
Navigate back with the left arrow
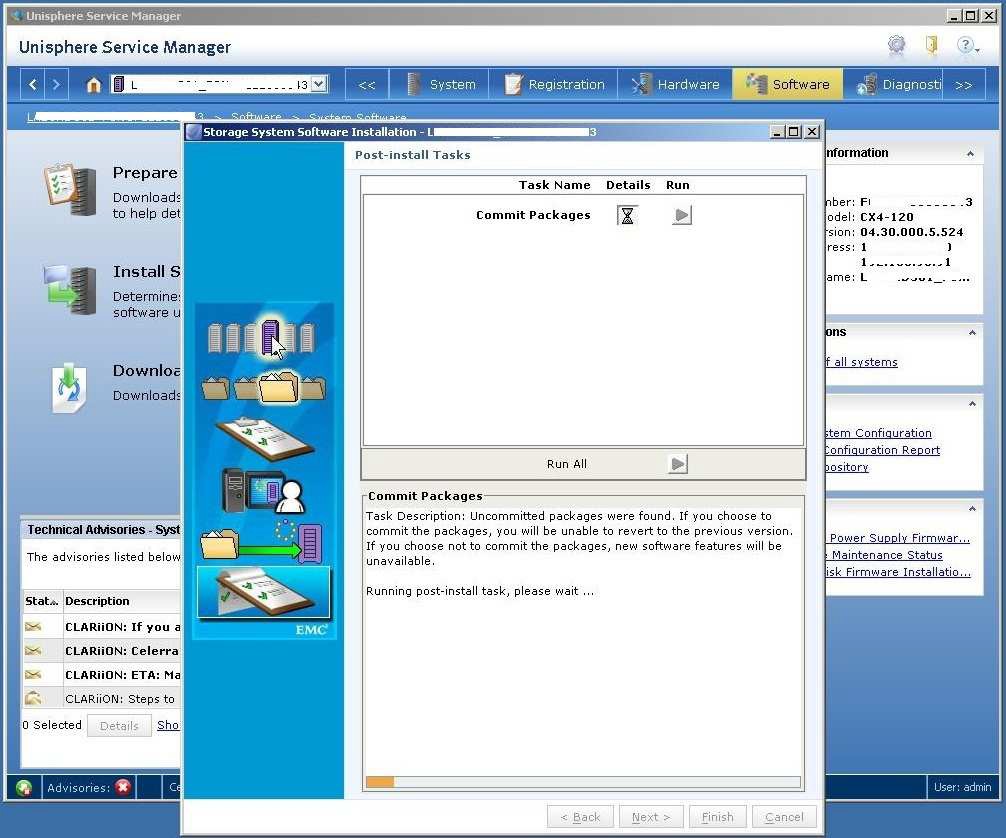point(33,84)
